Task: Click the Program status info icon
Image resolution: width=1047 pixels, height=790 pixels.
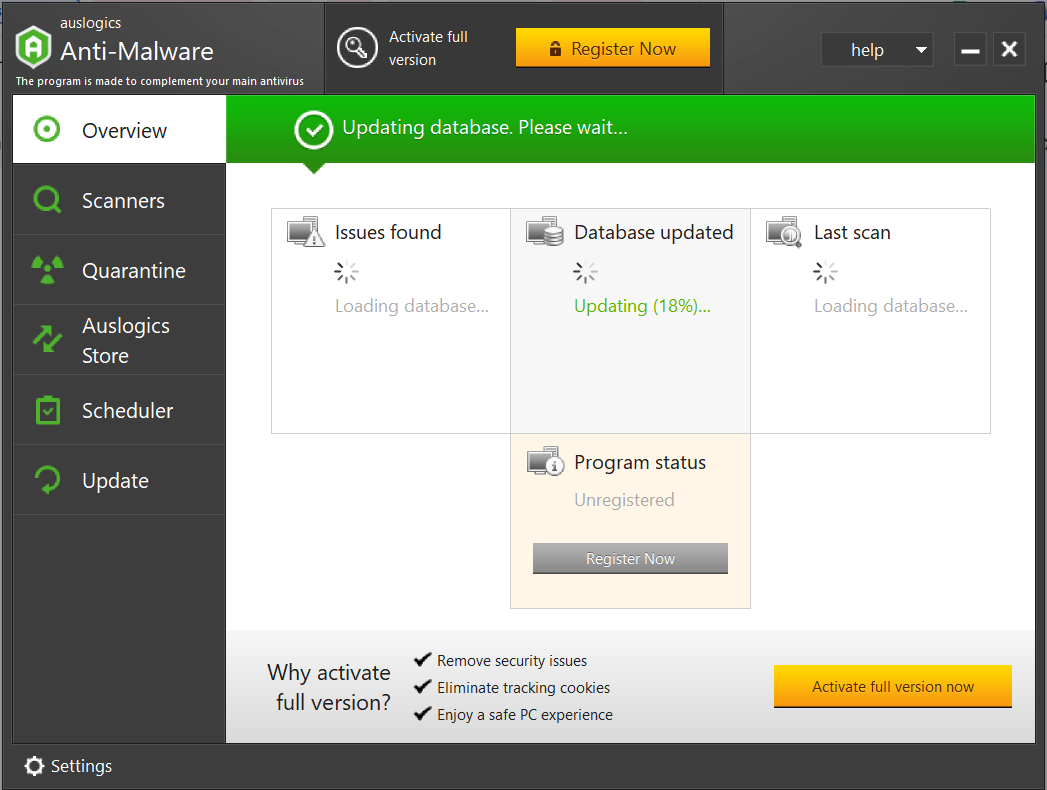Action: coord(545,461)
